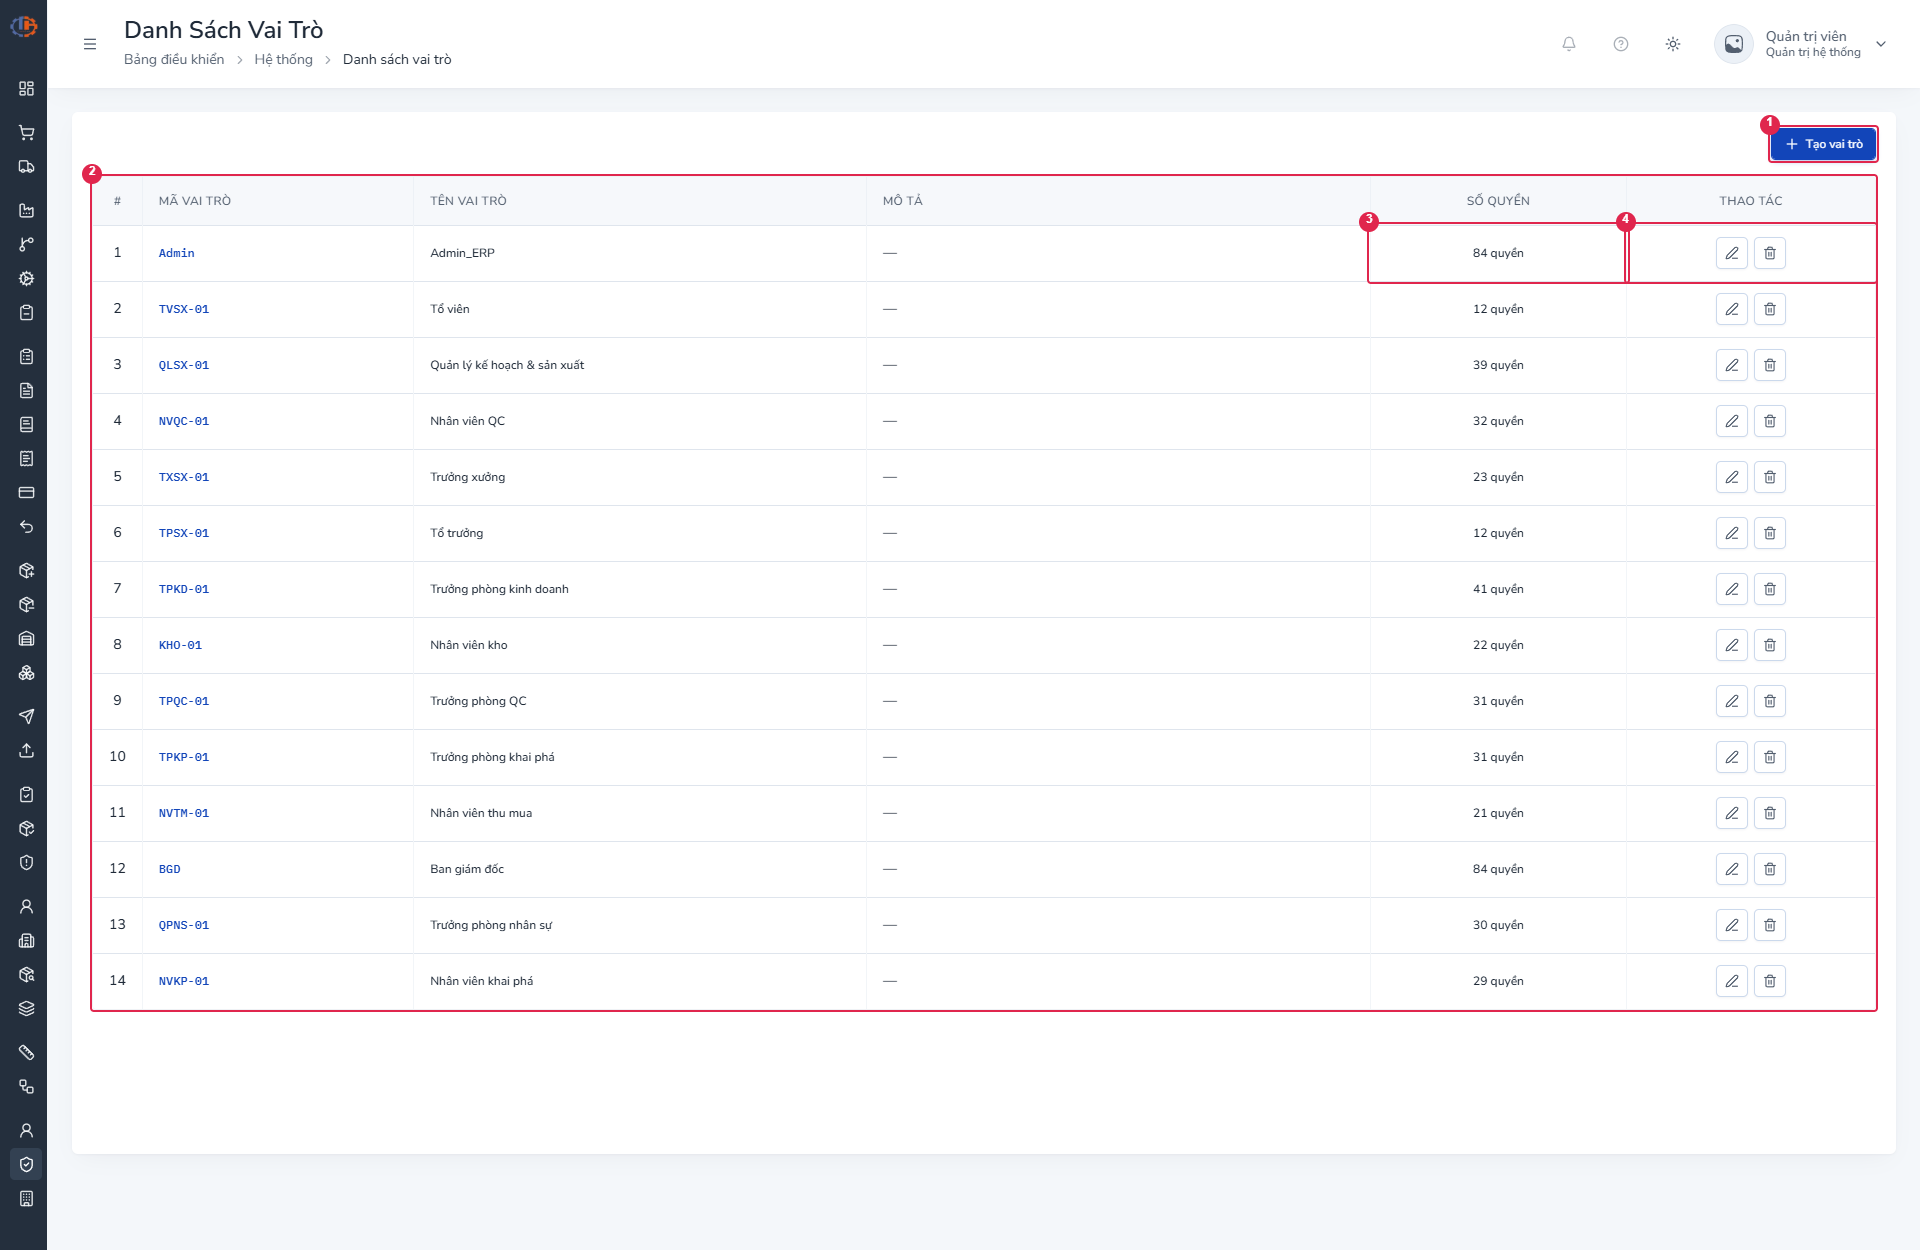The height and width of the screenshot is (1250, 1920).
Task: Click the undo return arrow sidebar icon
Action: [27, 527]
